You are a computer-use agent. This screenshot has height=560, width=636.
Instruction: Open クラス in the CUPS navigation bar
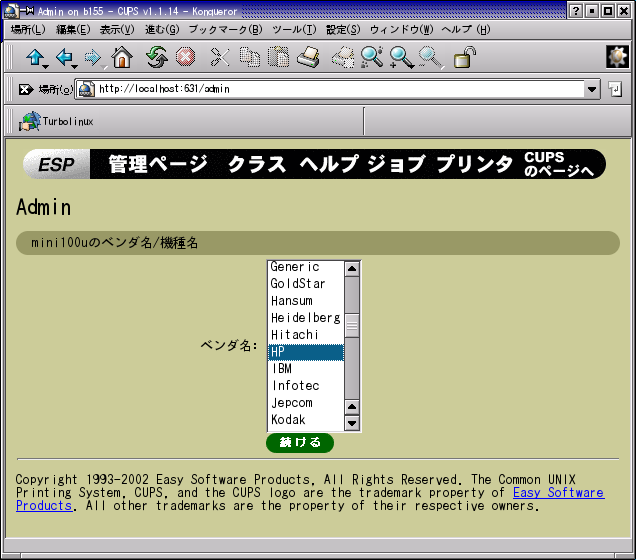257,164
